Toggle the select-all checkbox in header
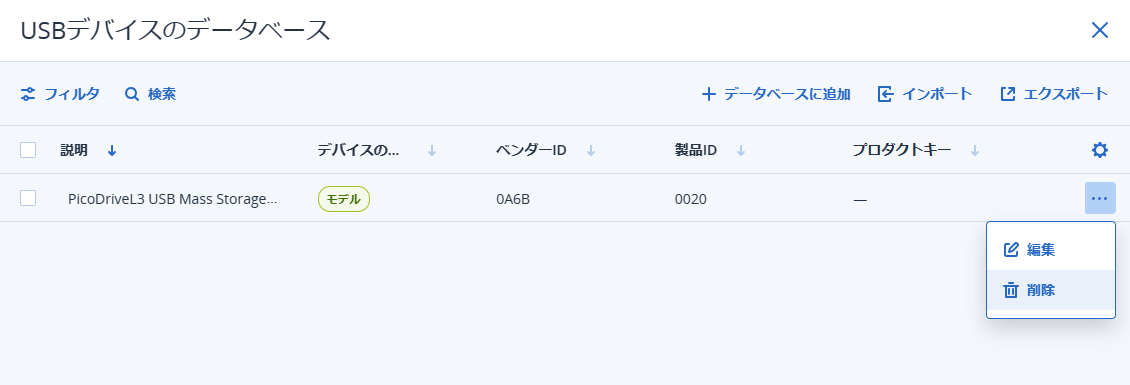The width and height of the screenshot is (1130, 385). click(x=28, y=150)
